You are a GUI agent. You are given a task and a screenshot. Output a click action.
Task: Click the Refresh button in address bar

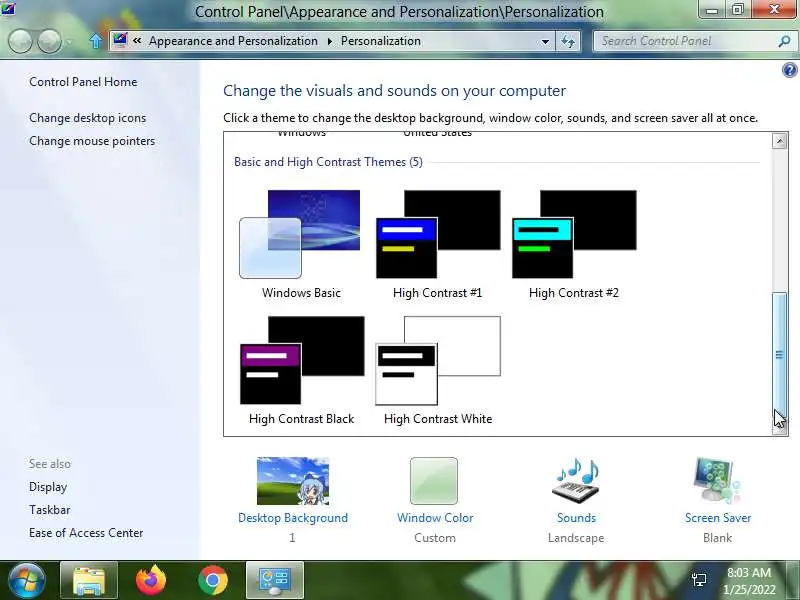(x=568, y=41)
